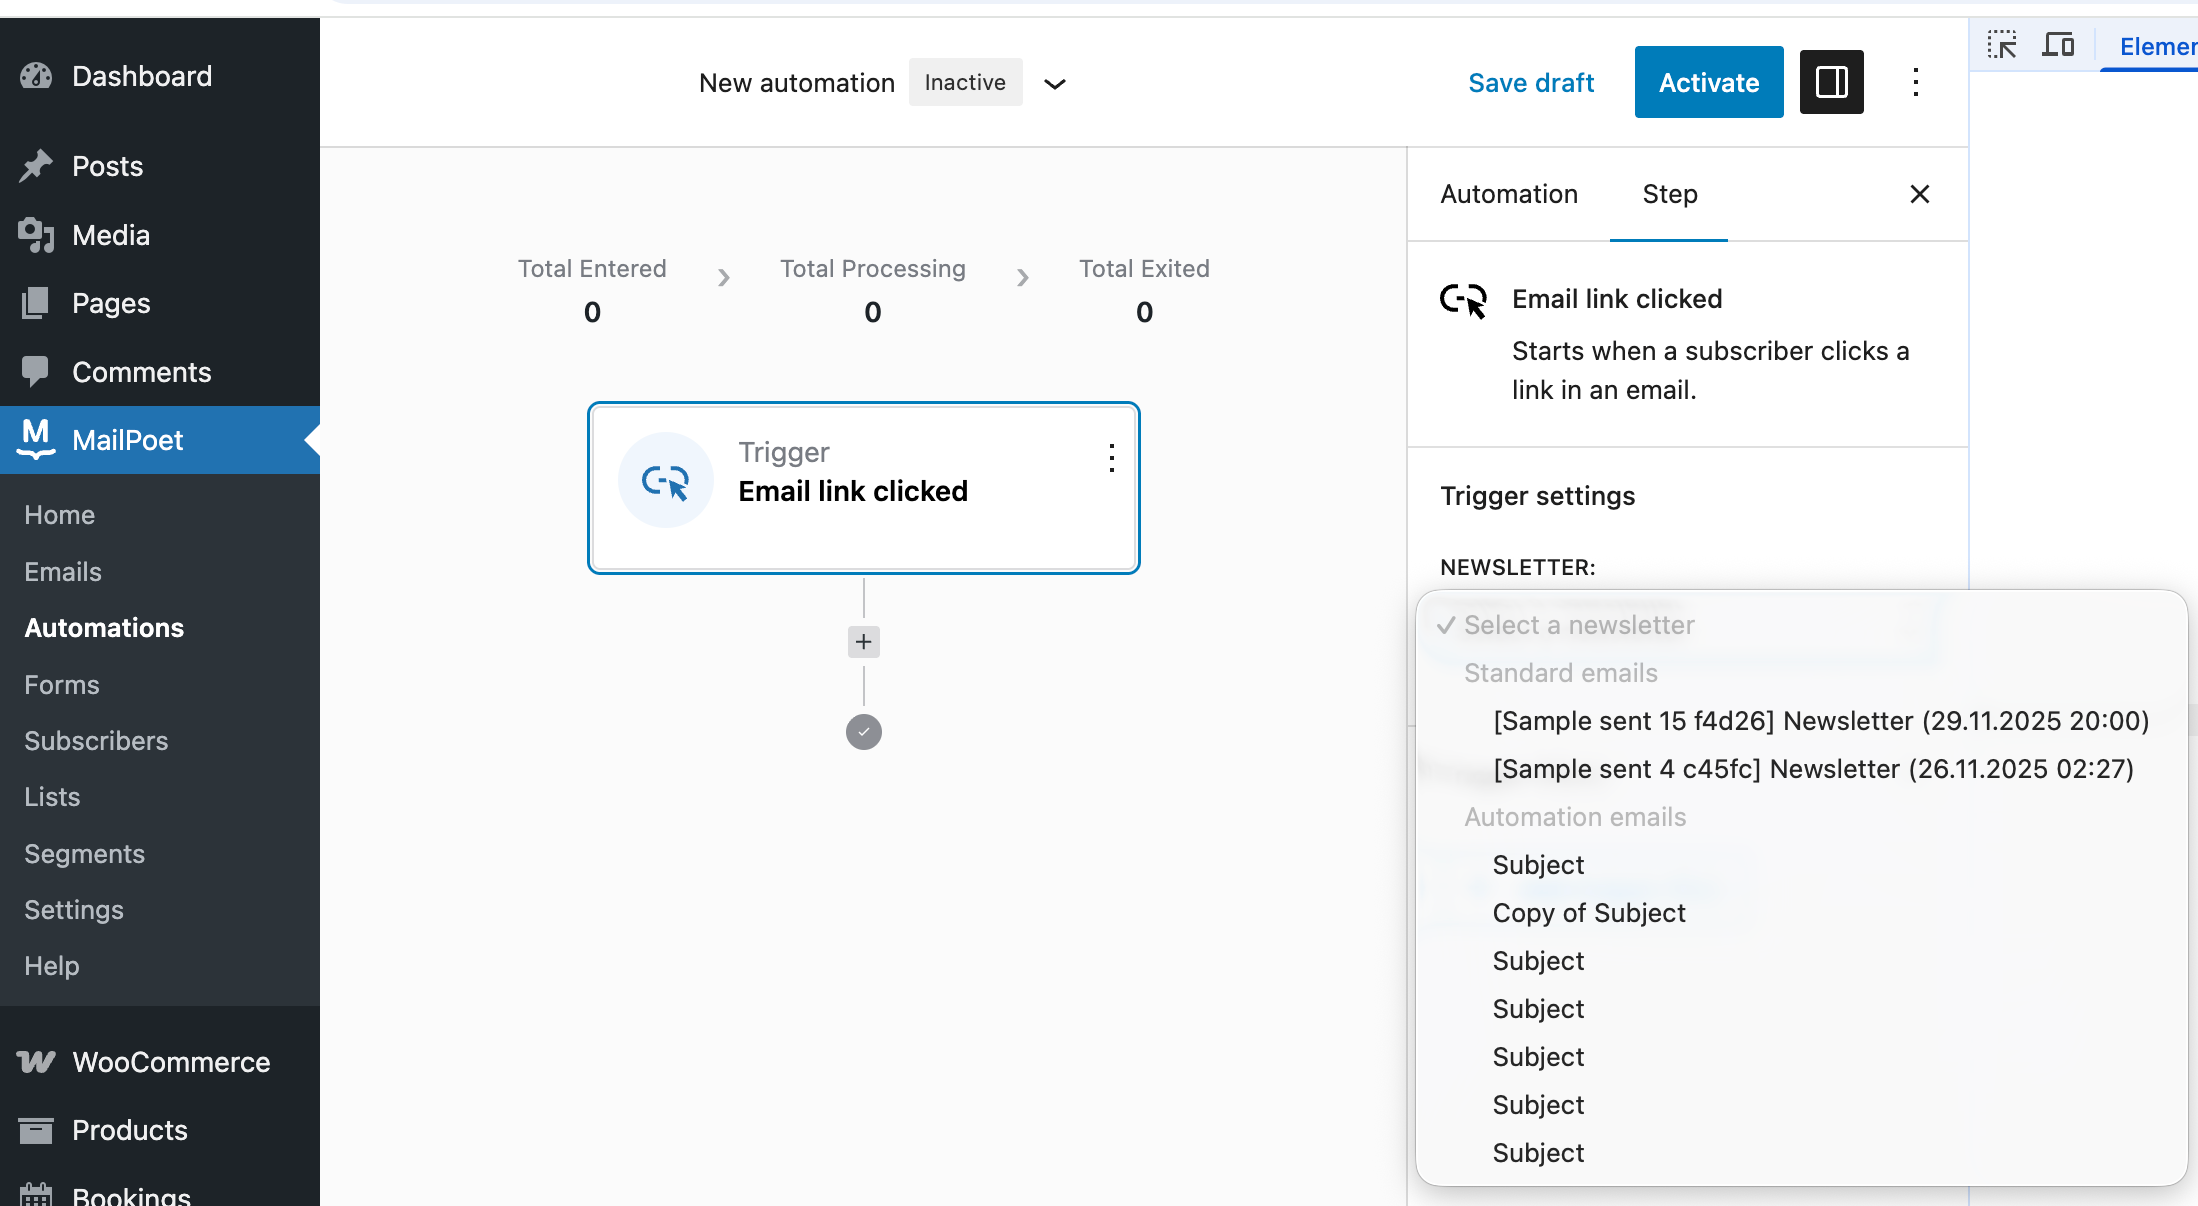Viewport: 2198px width, 1206px height.
Task: Select Sample sent 4 c45fc Newsletter
Action: [x=1812, y=769]
